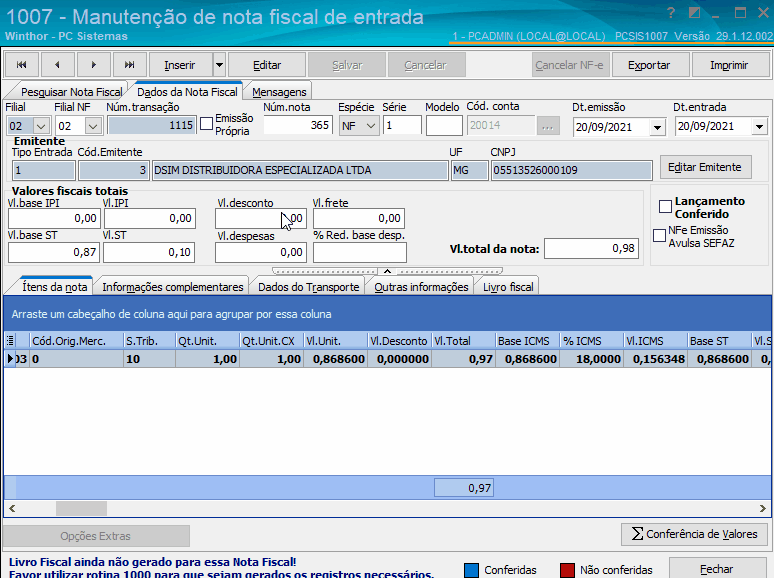Click the Inserir button

pyautogui.click(x=180, y=65)
